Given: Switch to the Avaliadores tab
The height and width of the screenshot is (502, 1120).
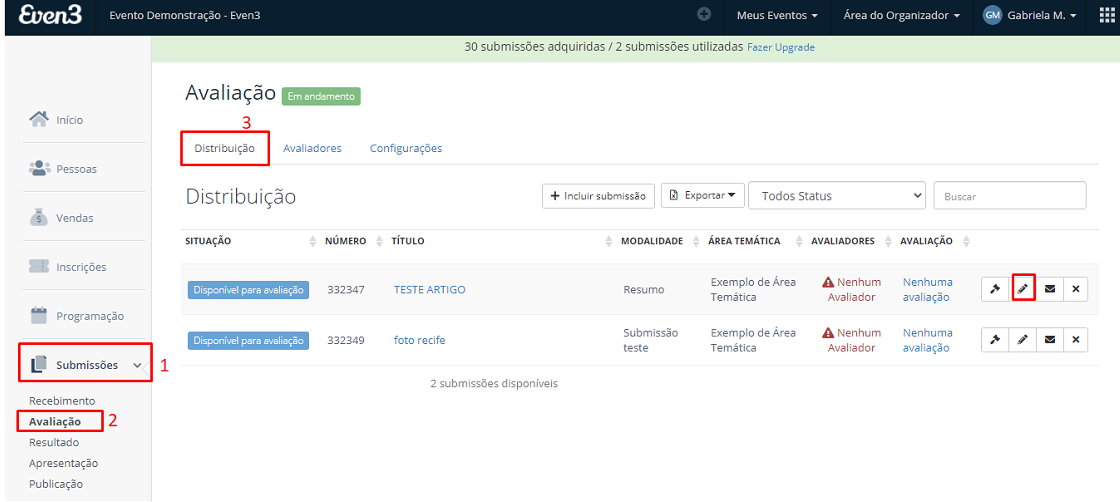Looking at the screenshot, I should click(x=312, y=149).
